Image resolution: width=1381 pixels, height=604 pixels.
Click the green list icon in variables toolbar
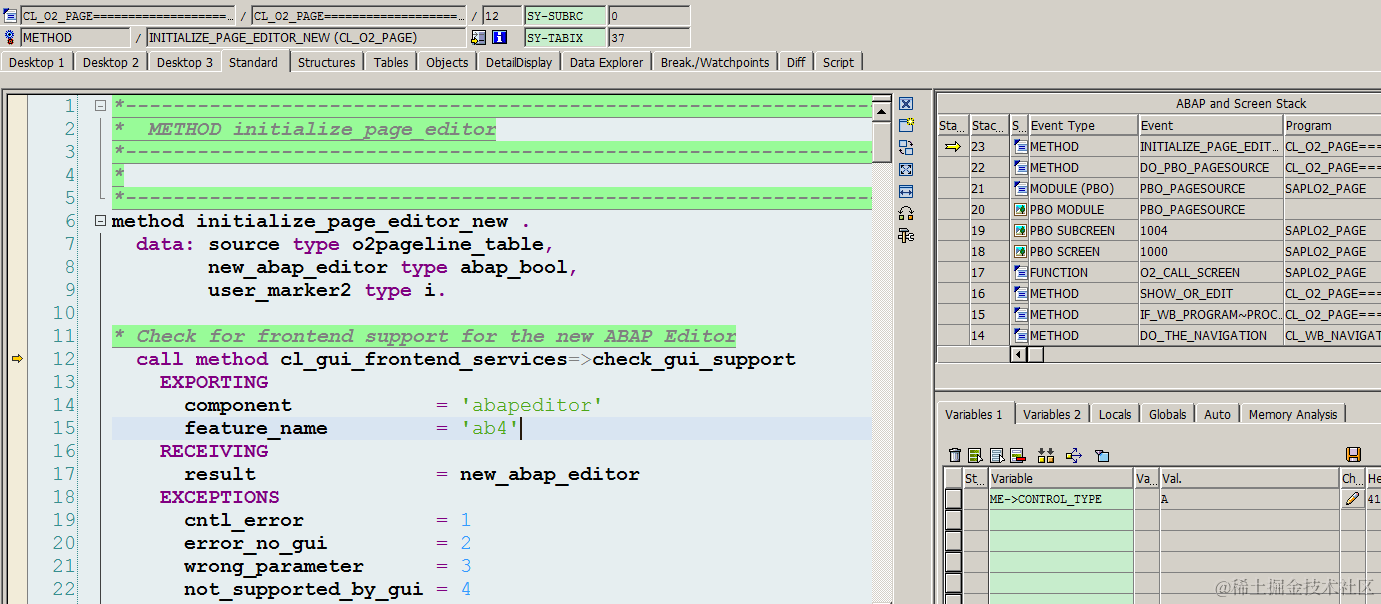974,455
